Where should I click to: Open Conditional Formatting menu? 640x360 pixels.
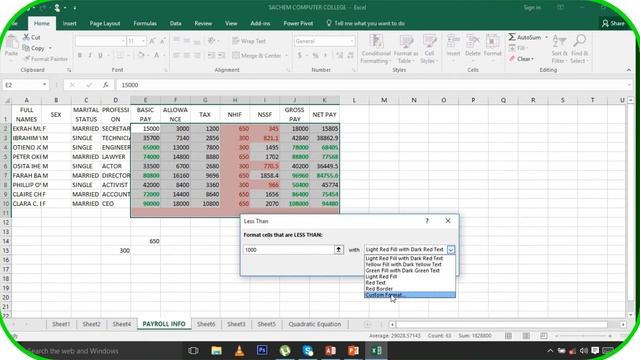pos(376,49)
